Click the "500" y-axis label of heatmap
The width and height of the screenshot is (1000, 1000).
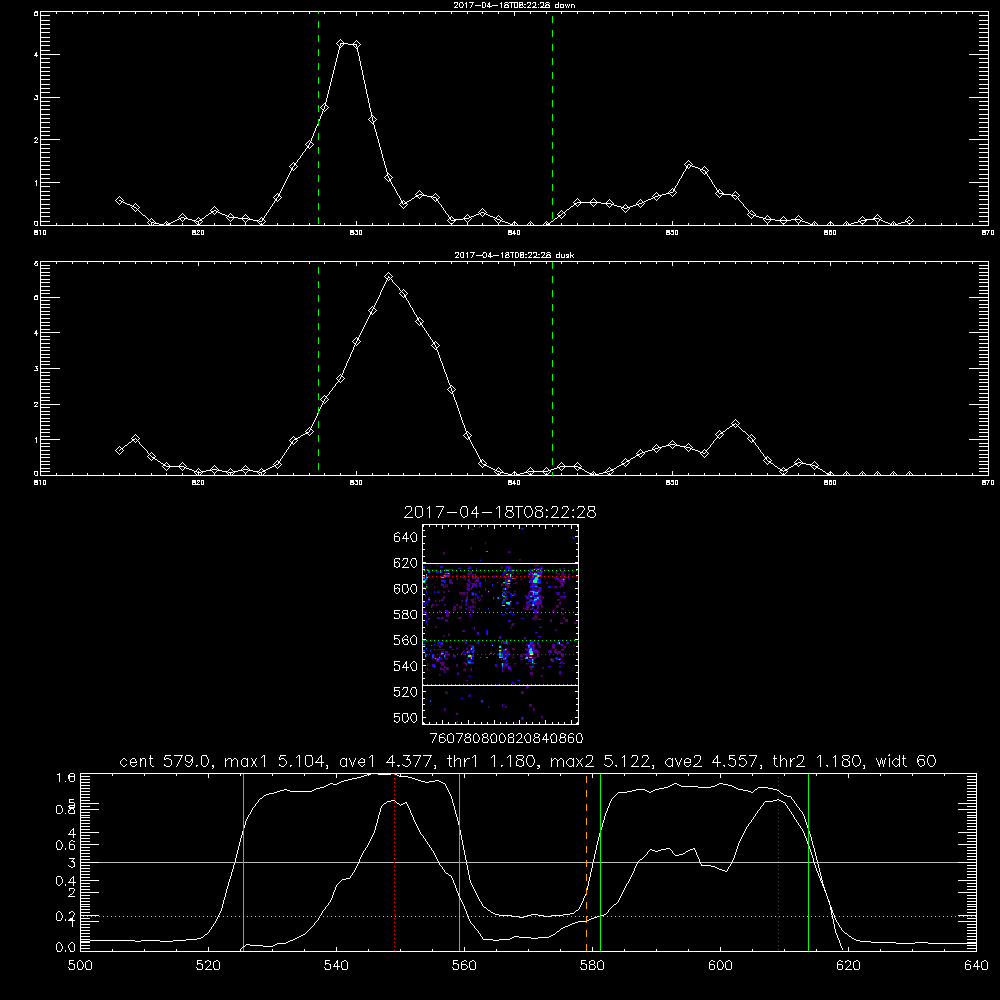pos(406,717)
